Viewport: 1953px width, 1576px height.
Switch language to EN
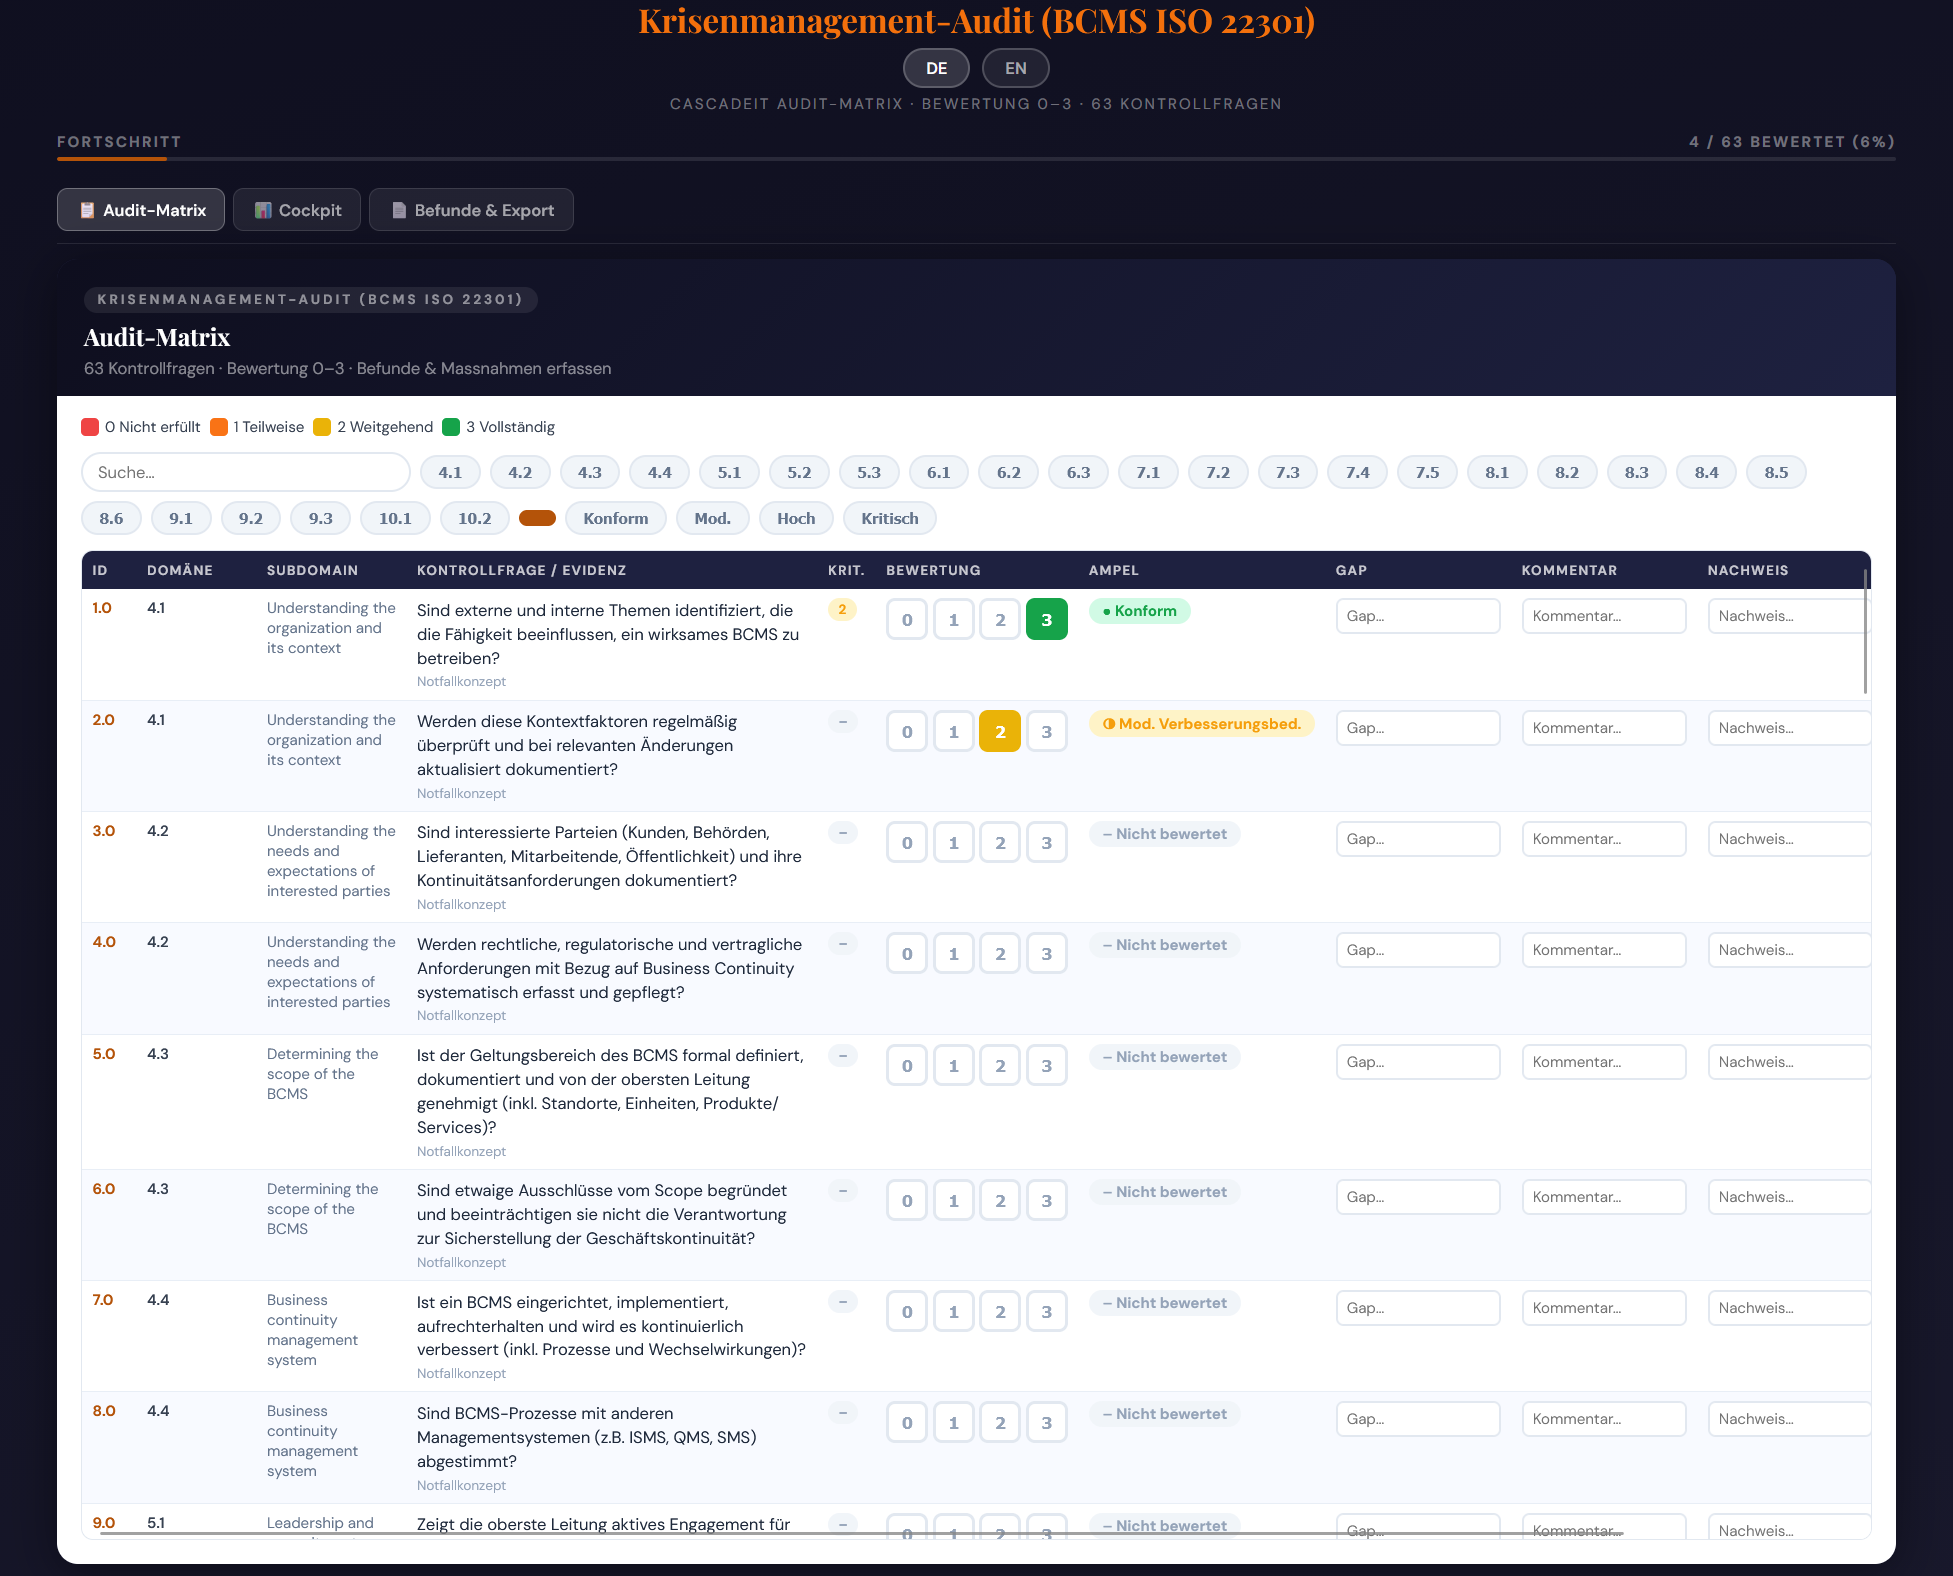[1015, 68]
